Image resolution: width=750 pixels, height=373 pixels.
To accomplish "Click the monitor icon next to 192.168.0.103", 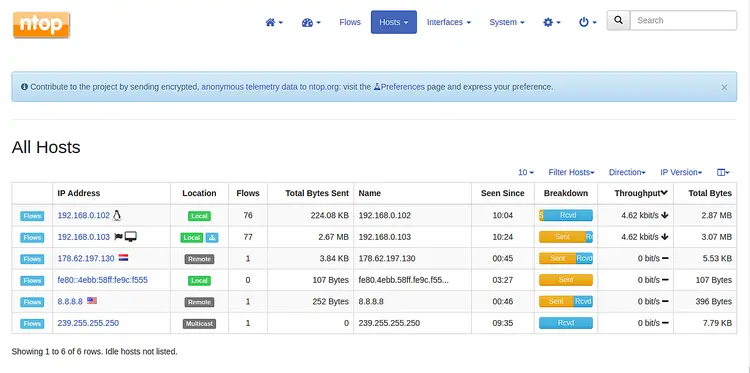I will tap(131, 237).
